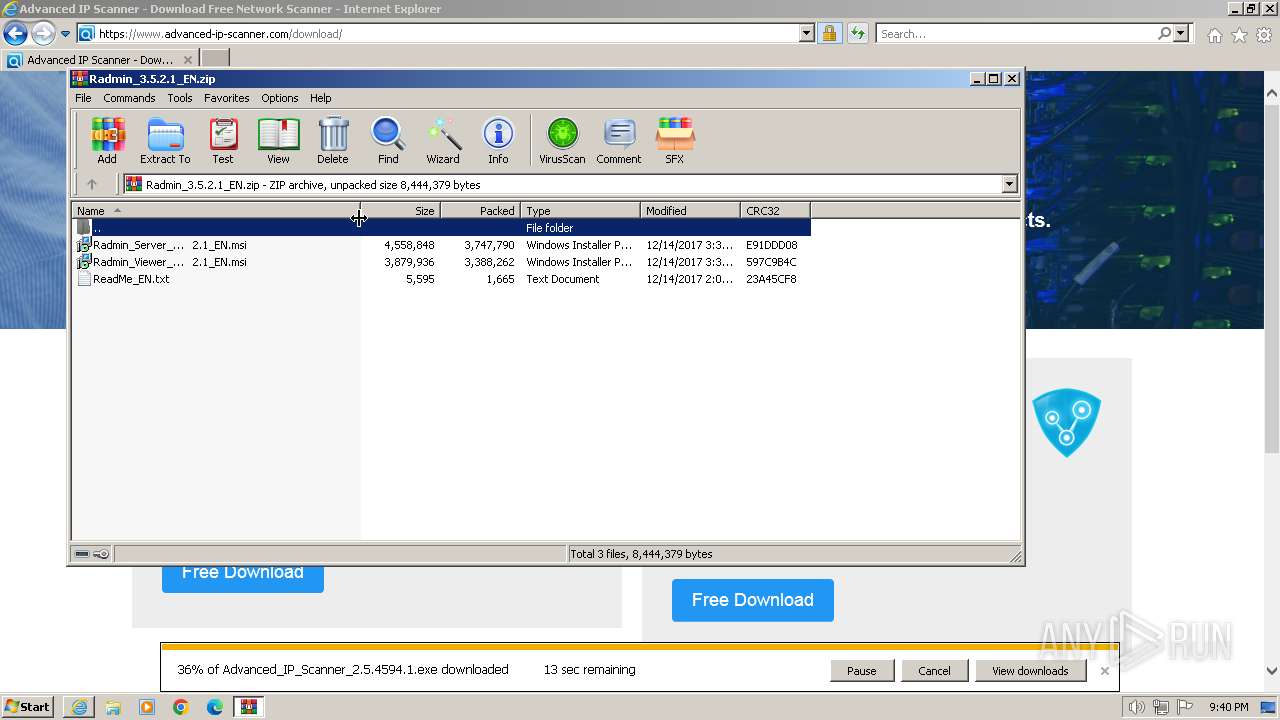Open the File menu in WinRAR
The height and width of the screenshot is (720, 1280).
click(83, 98)
